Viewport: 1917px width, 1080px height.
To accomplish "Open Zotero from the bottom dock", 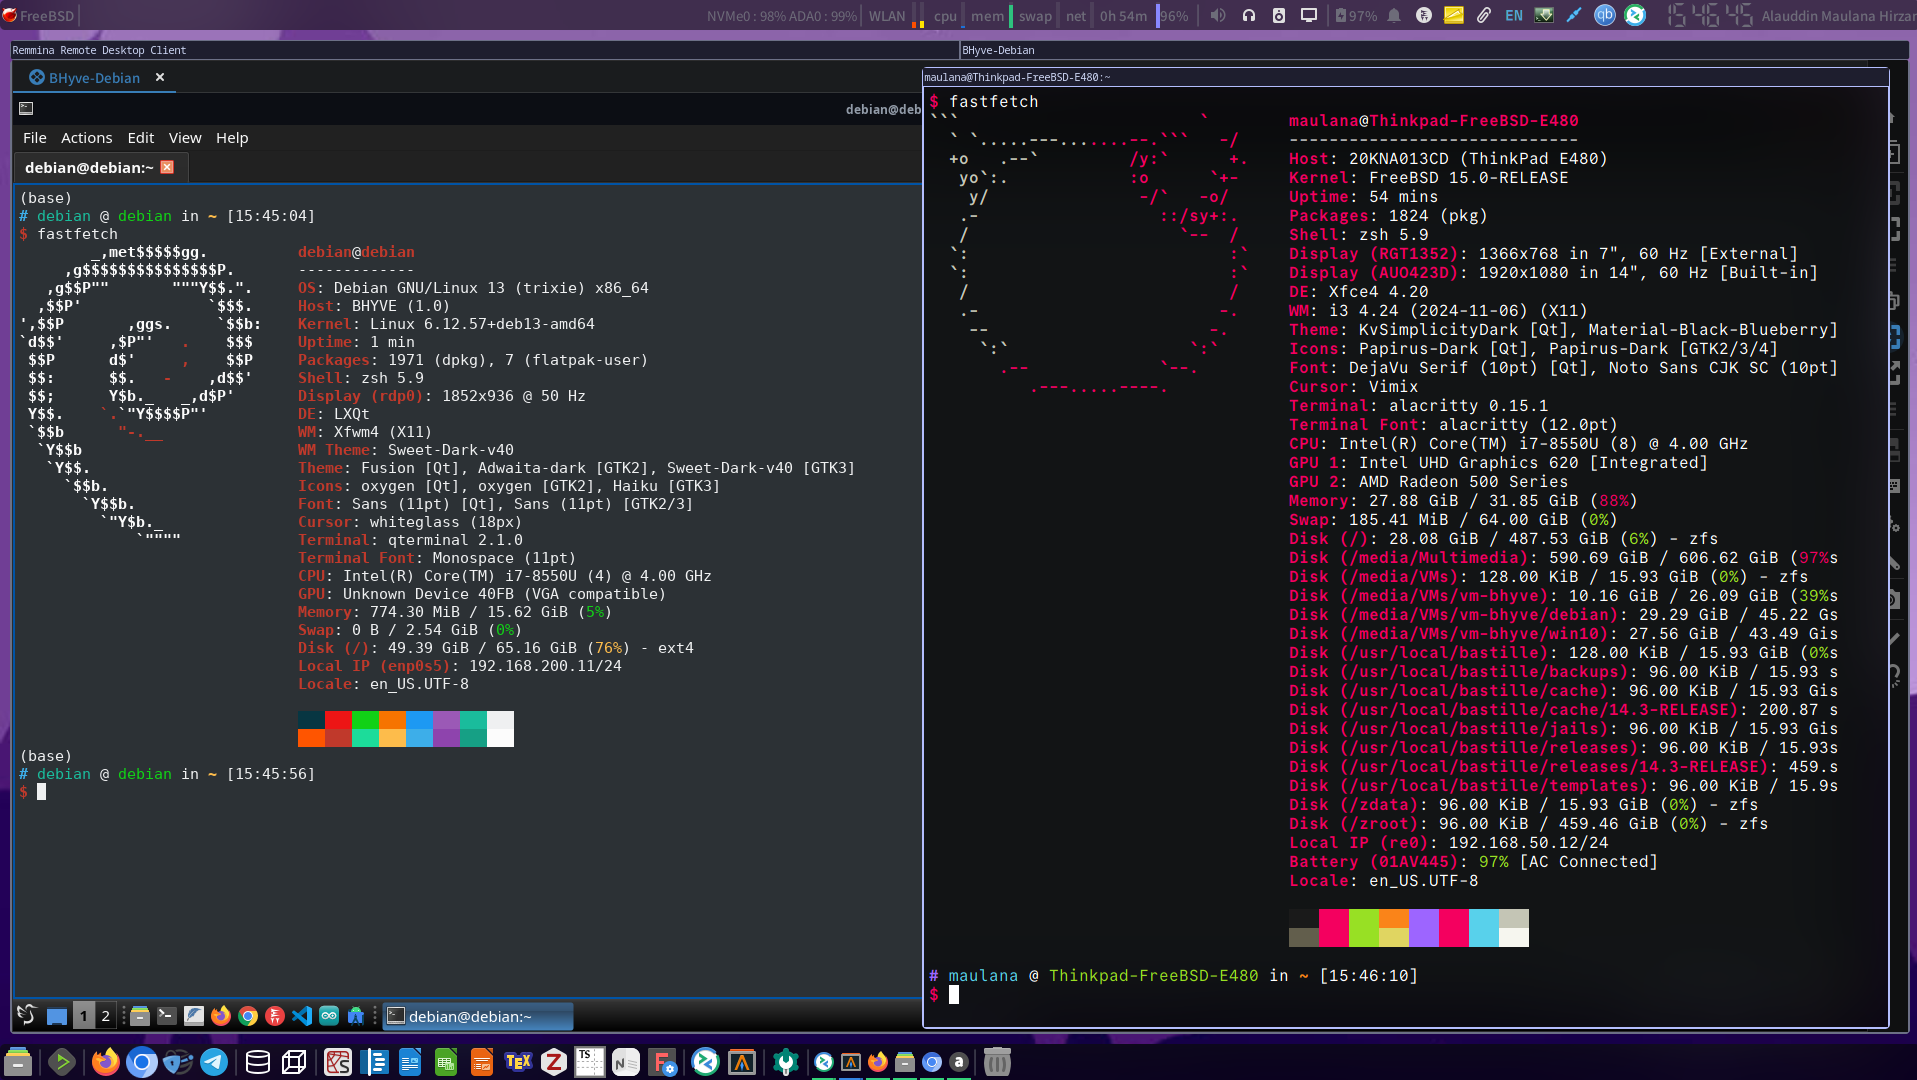I will point(553,1062).
